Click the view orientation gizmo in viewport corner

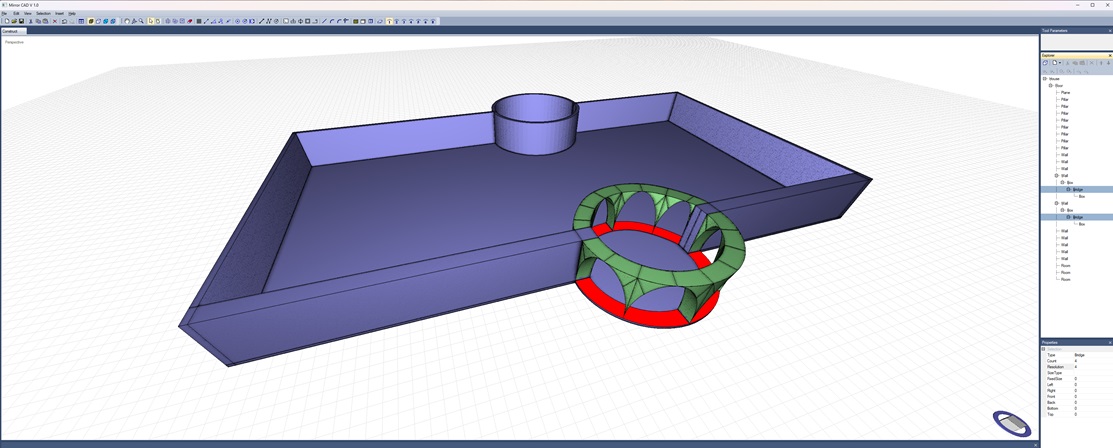(1011, 423)
